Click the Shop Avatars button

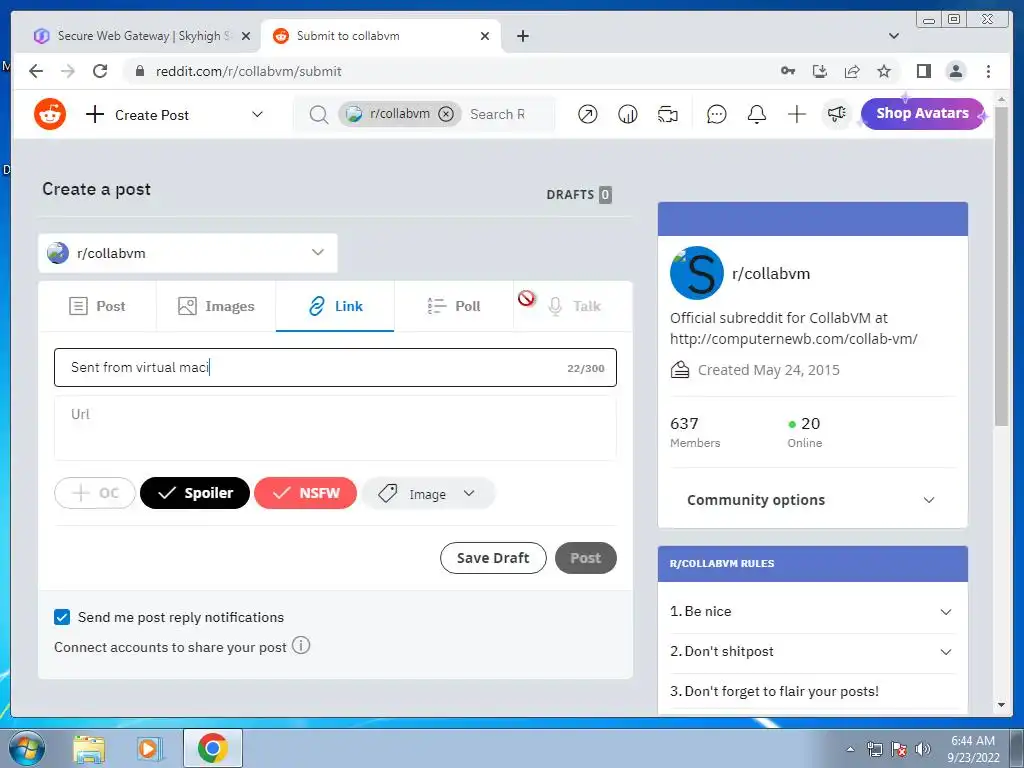pos(922,114)
